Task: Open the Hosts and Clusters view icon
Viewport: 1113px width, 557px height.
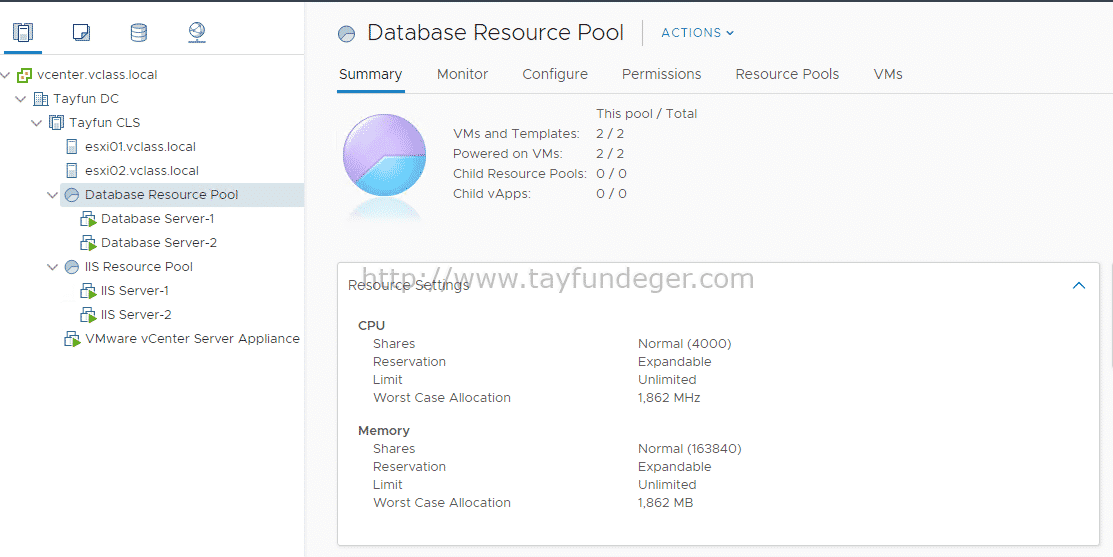Action: [23, 32]
